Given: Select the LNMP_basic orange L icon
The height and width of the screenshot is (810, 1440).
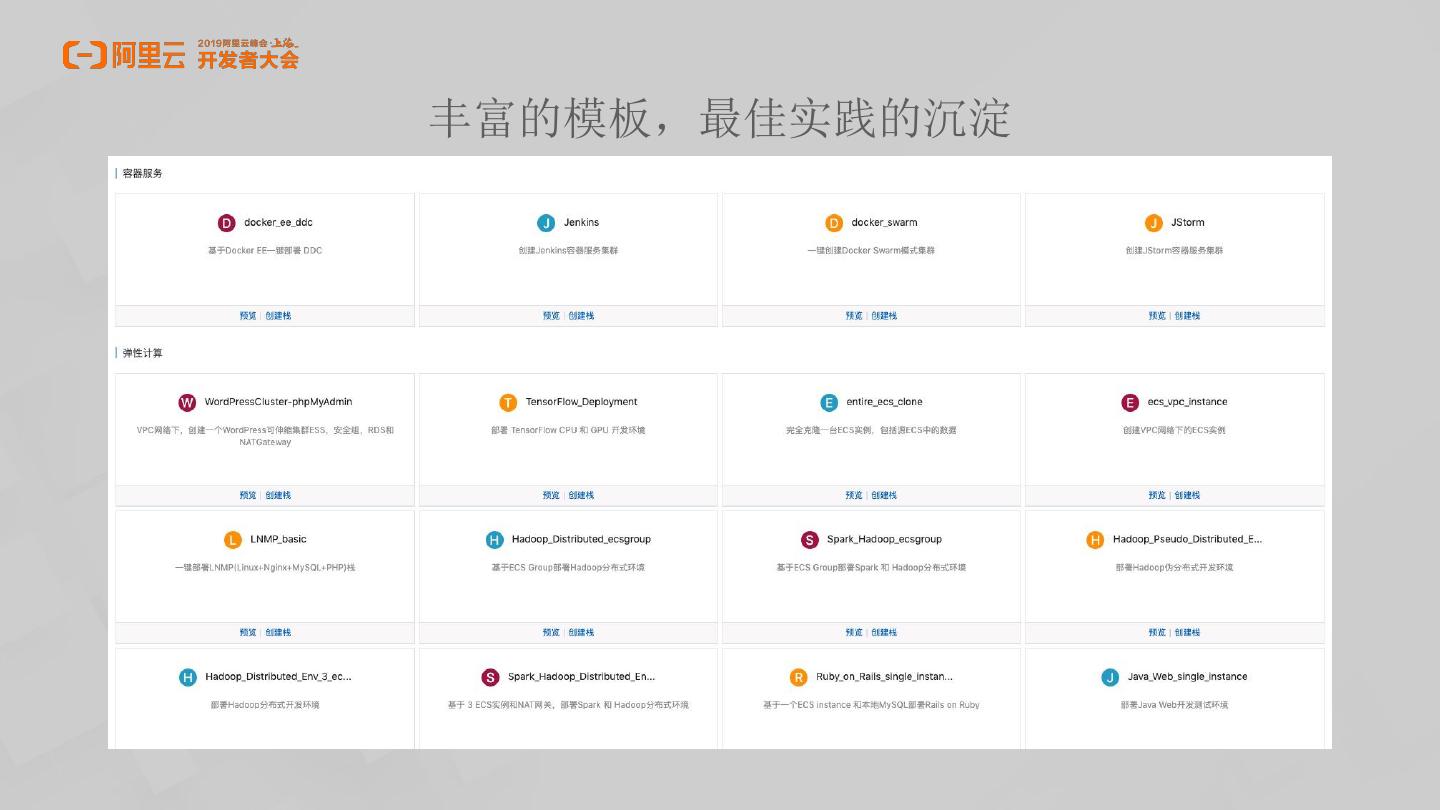Looking at the screenshot, I should 232,540.
